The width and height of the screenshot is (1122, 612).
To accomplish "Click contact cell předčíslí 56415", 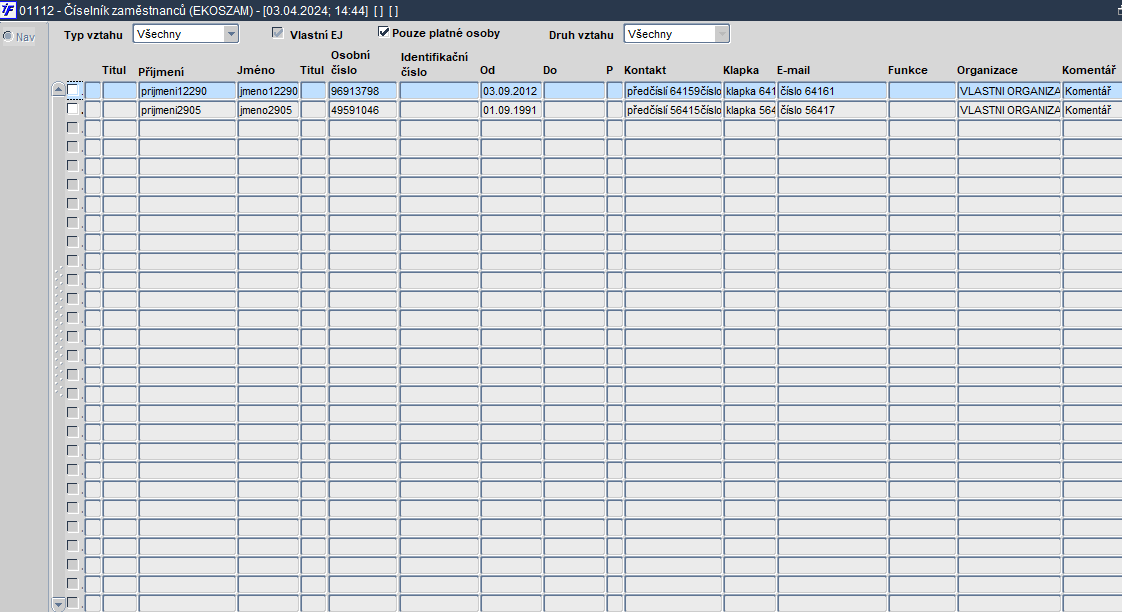I will coord(673,110).
